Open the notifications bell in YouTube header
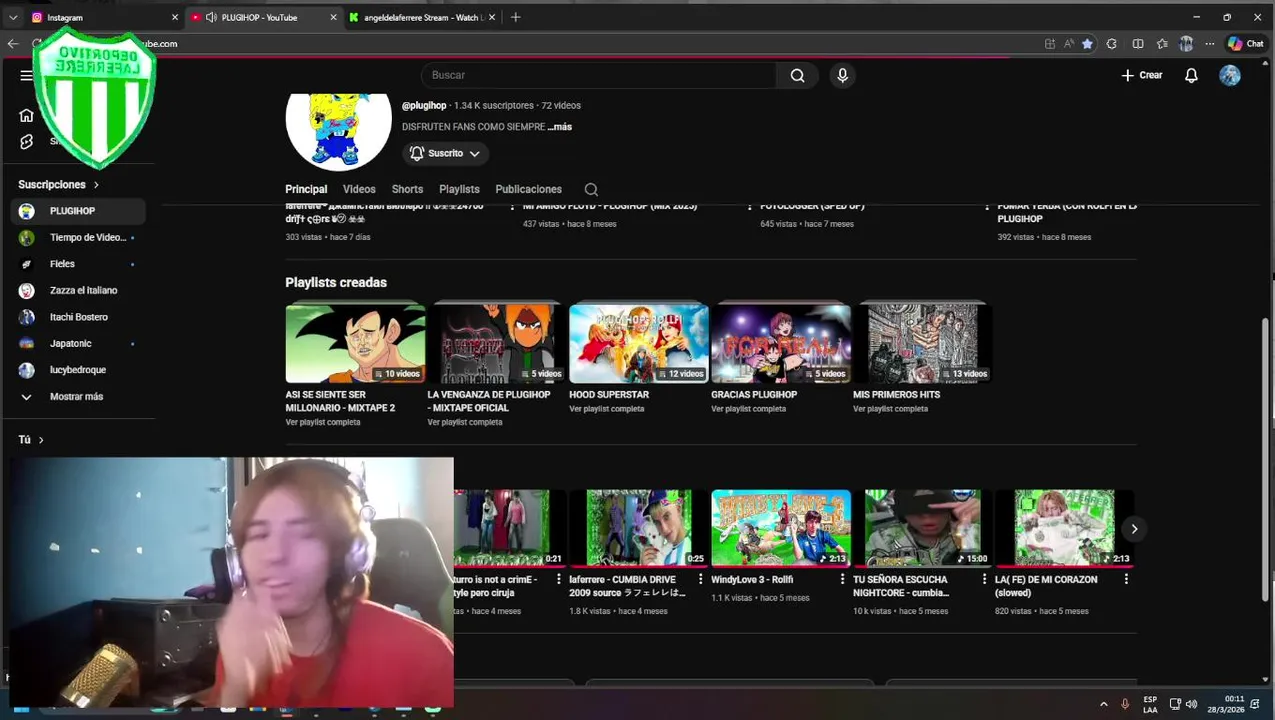The image size is (1275, 720). [1191, 75]
